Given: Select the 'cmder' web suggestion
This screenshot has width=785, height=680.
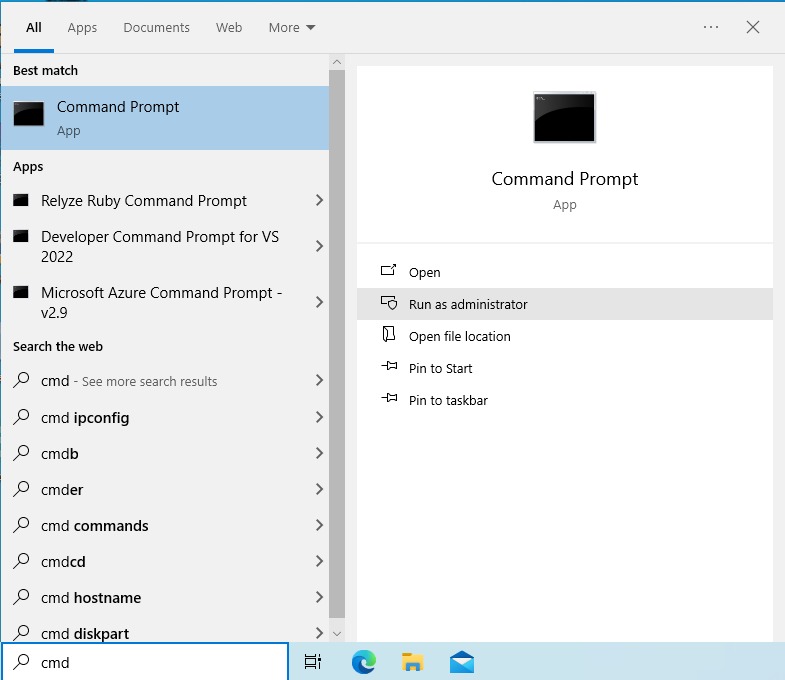Looking at the screenshot, I should pyautogui.click(x=165, y=489).
